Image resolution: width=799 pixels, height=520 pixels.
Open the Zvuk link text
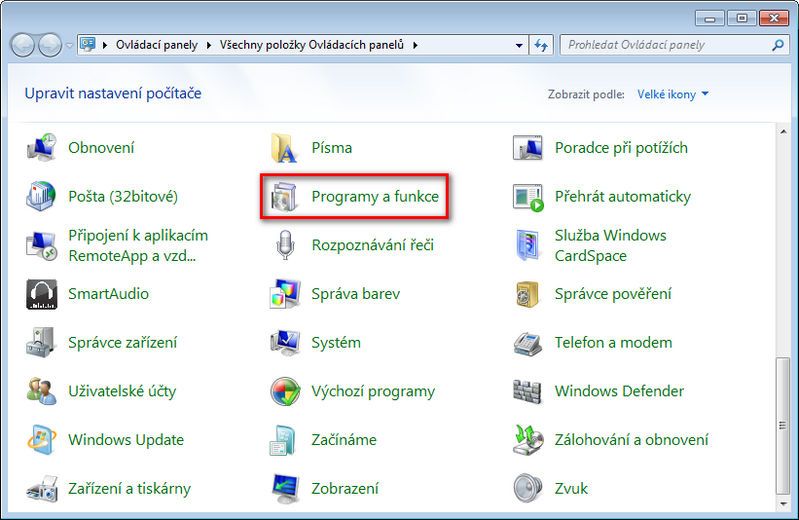571,488
